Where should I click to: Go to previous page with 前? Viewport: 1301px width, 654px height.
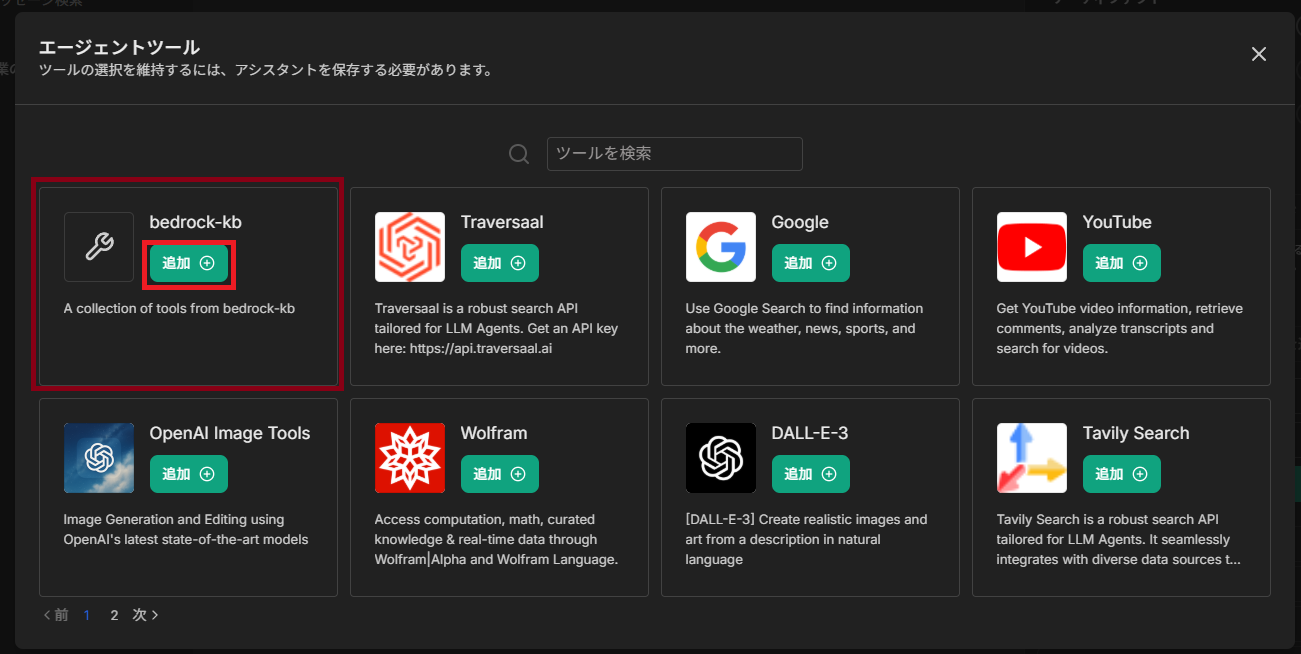[56, 615]
